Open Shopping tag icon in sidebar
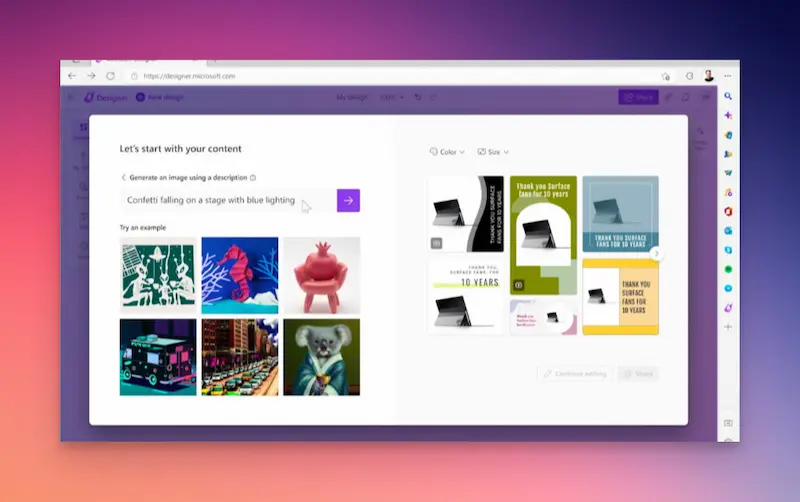Image resolution: width=800 pixels, height=502 pixels. [x=728, y=135]
